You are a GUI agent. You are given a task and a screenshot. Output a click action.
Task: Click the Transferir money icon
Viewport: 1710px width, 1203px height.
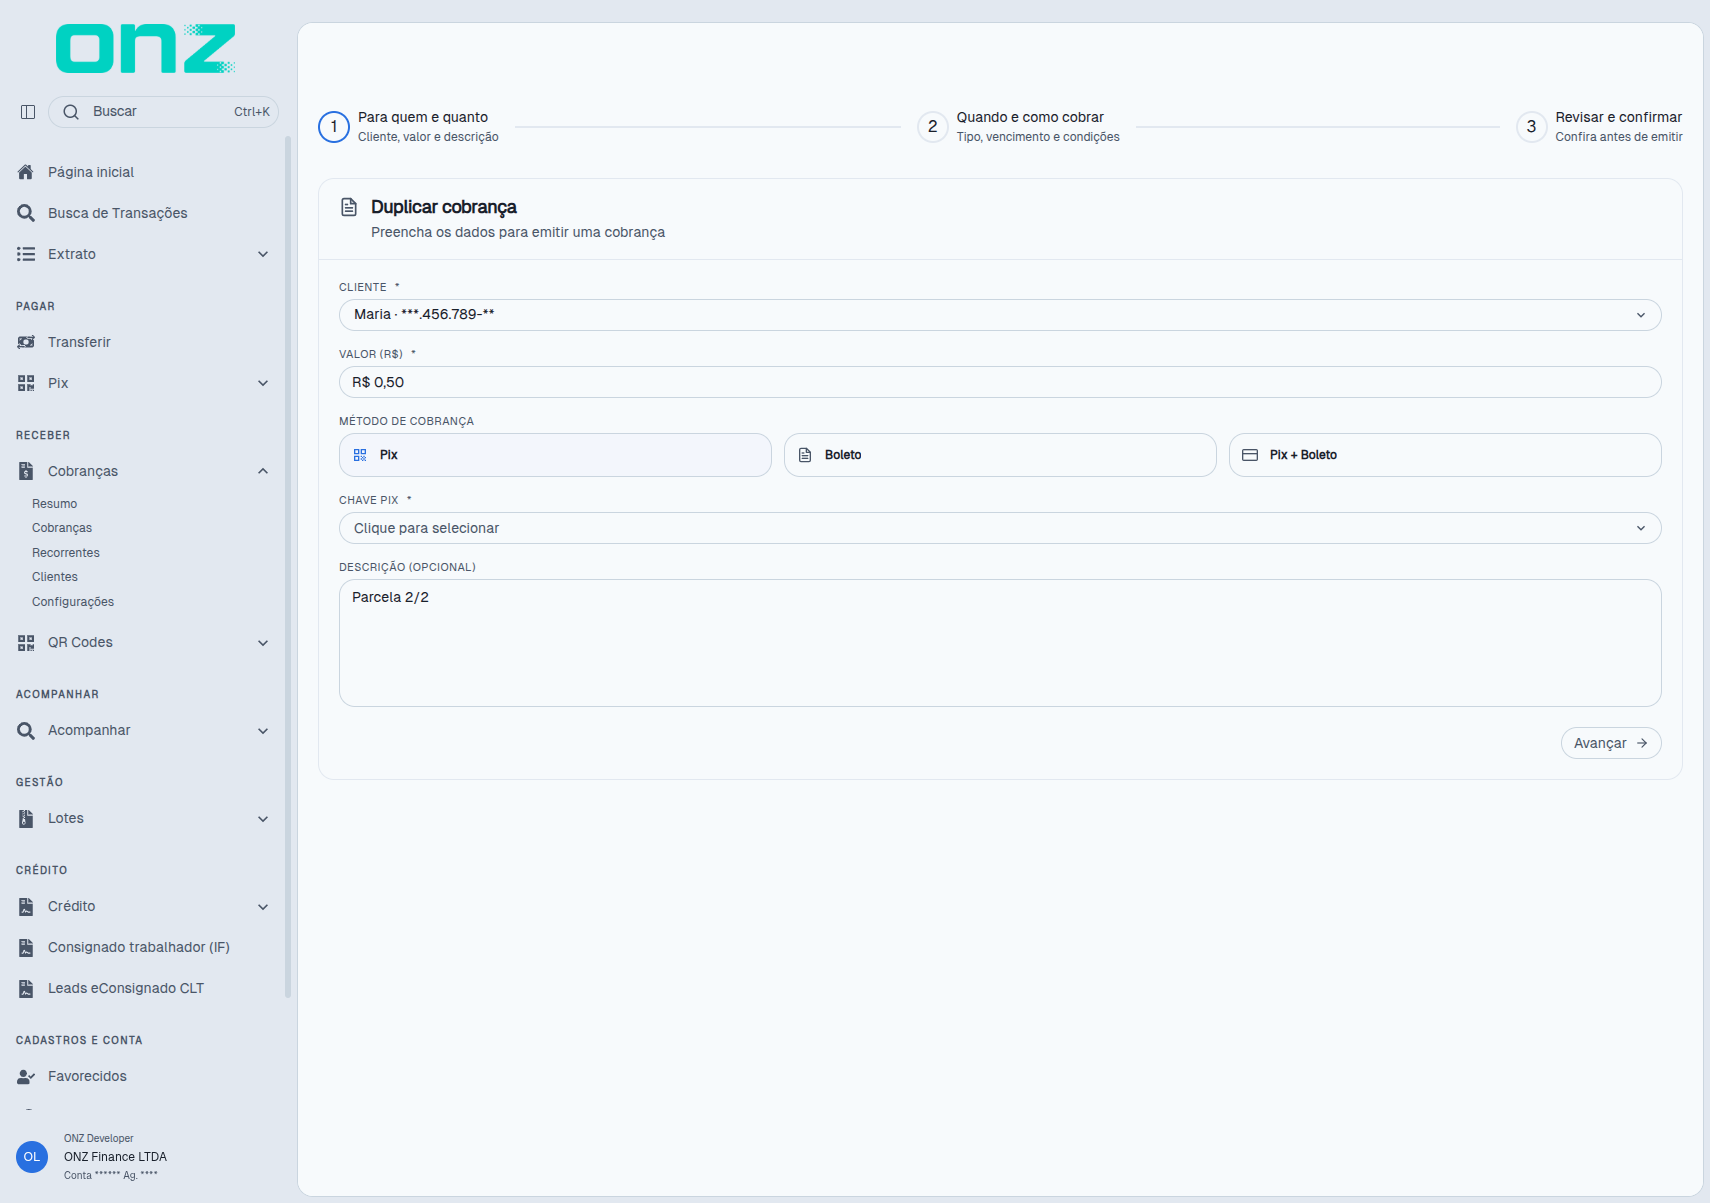coord(26,342)
